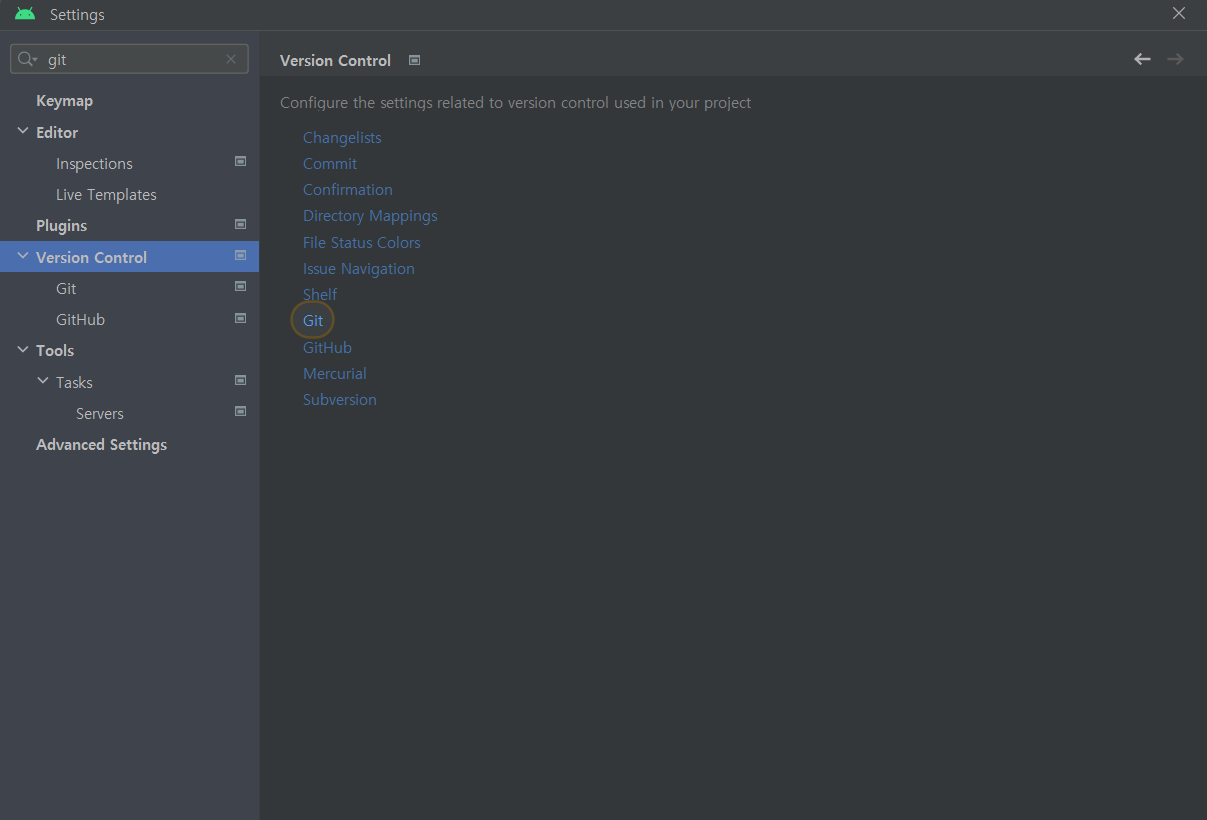Open the Shelf link

[320, 294]
